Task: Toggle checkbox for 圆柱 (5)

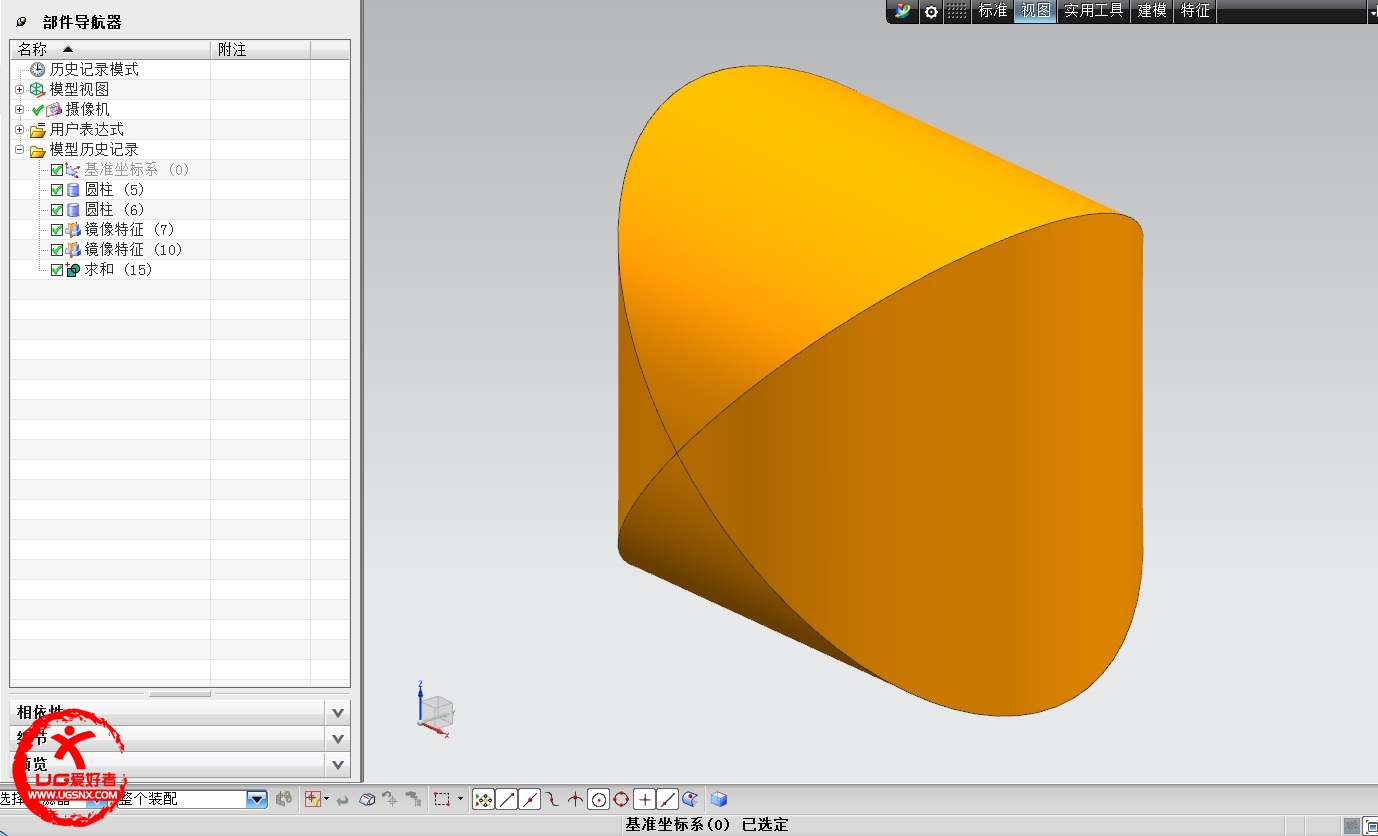Action: 57,190
